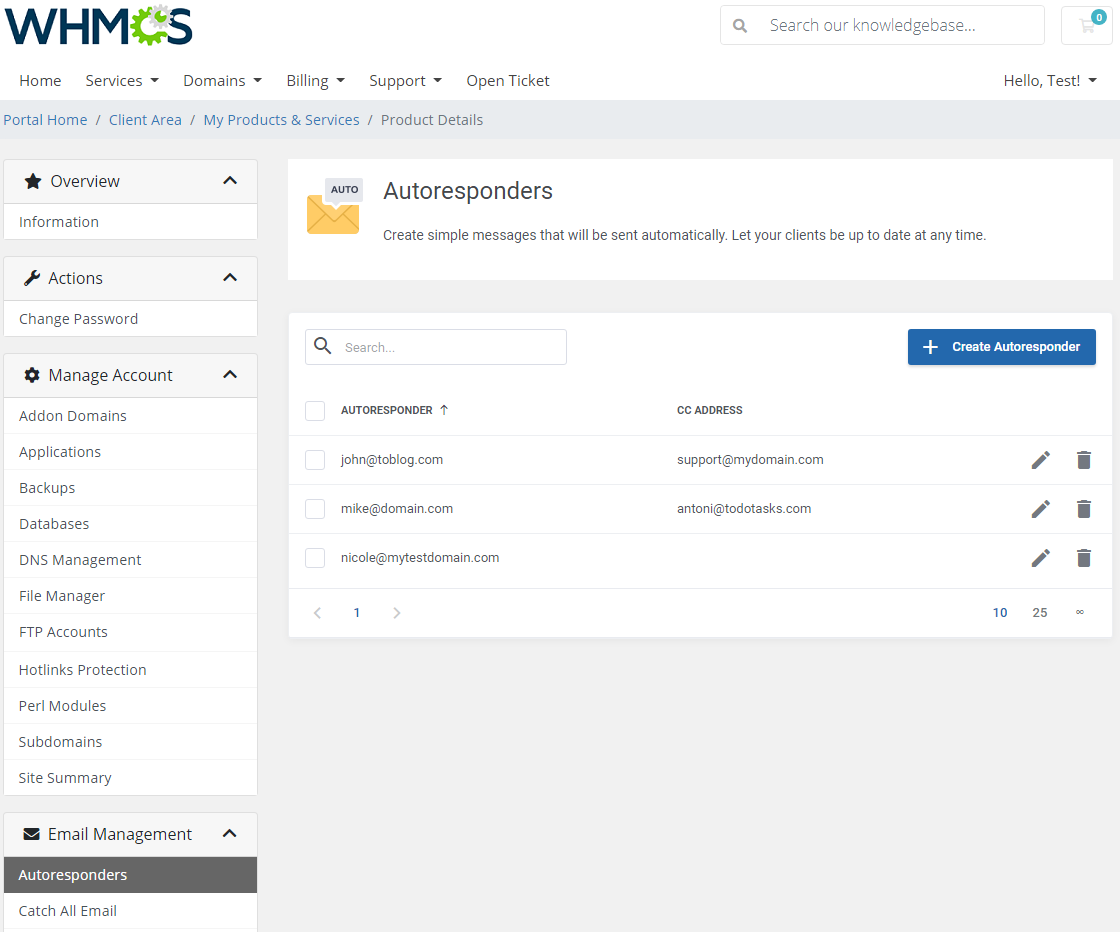The image size is (1120, 932).
Task: Open Databases in sidebar
Action: click(131, 523)
